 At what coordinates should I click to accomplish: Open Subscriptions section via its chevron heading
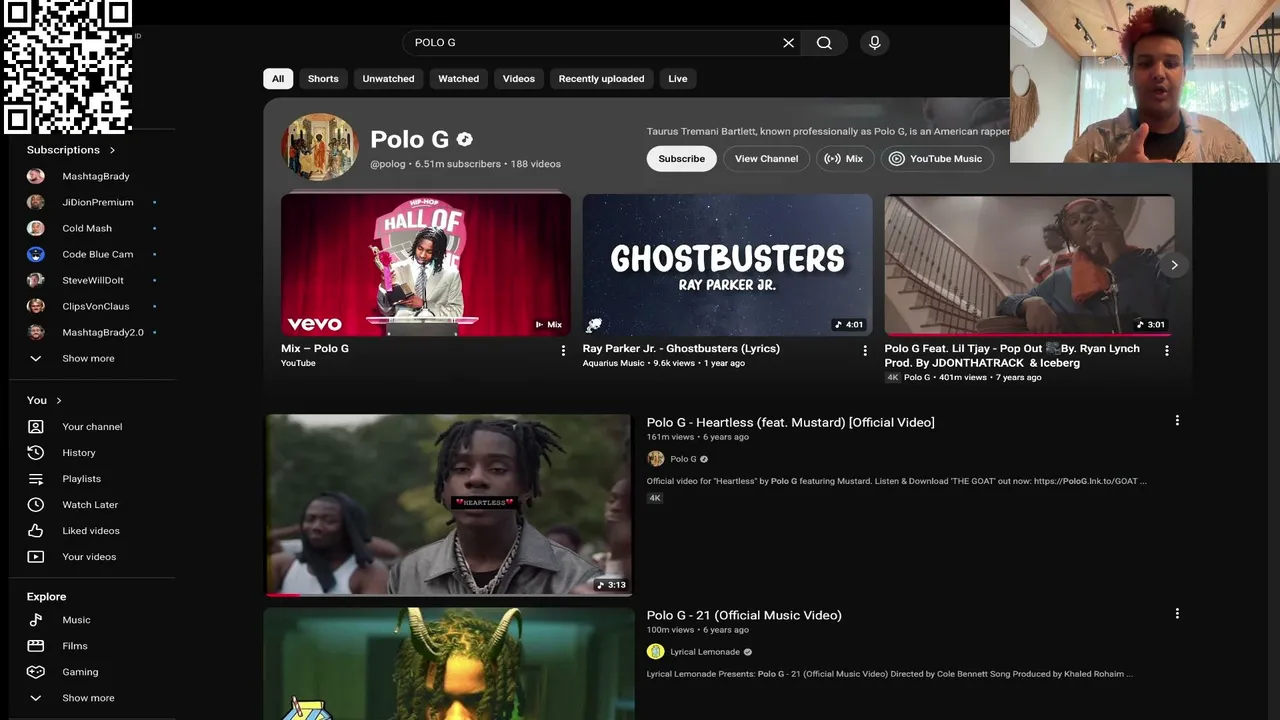click(x=71, y=150)
